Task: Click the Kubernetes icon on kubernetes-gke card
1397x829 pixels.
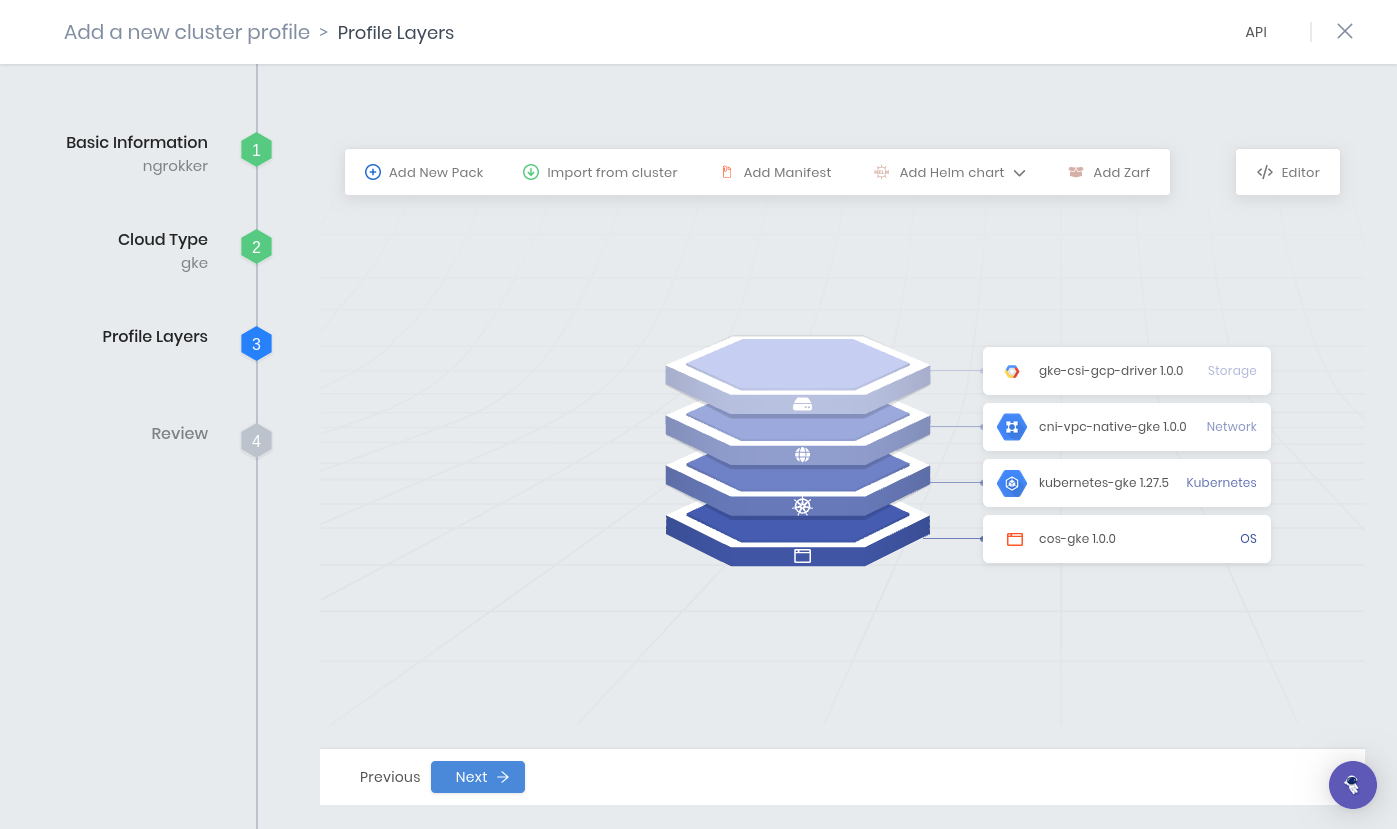Action: (1011, 482)
